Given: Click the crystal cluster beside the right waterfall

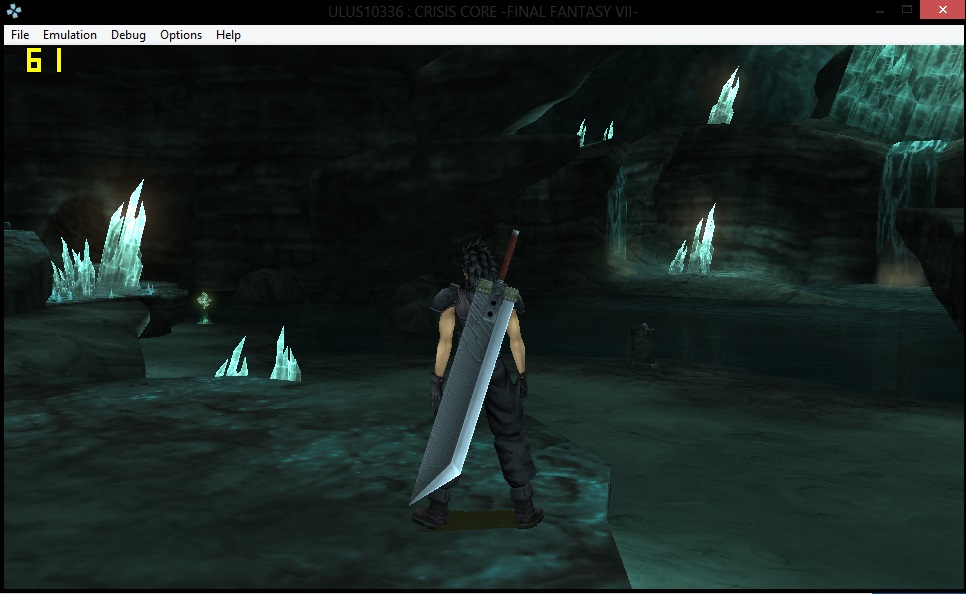Looking at the screenshot, I should [x=696, y=243].
